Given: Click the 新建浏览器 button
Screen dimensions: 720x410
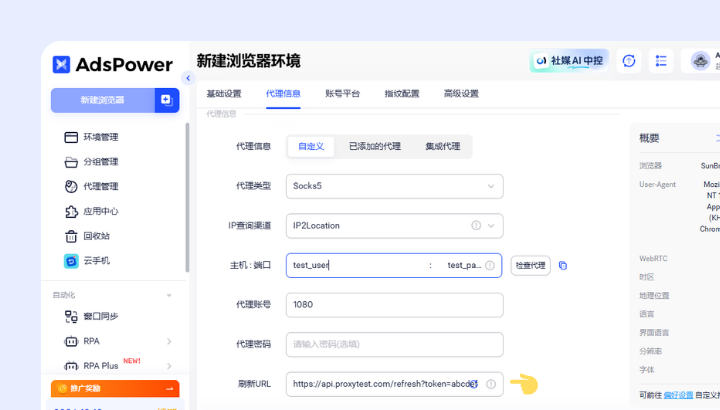Looking at the screenshot, I should point(103,100).
